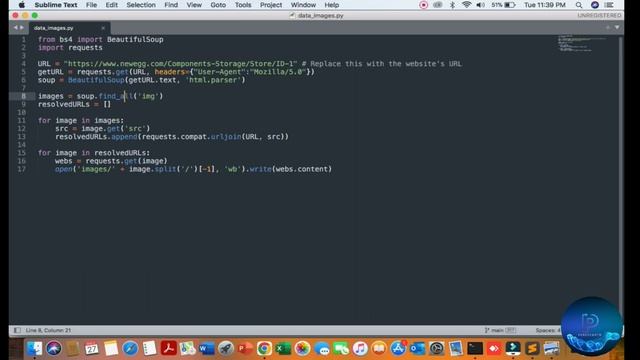The image size is (640, 360).
Task: Open the Tools menu
Action: click(243, 5)
